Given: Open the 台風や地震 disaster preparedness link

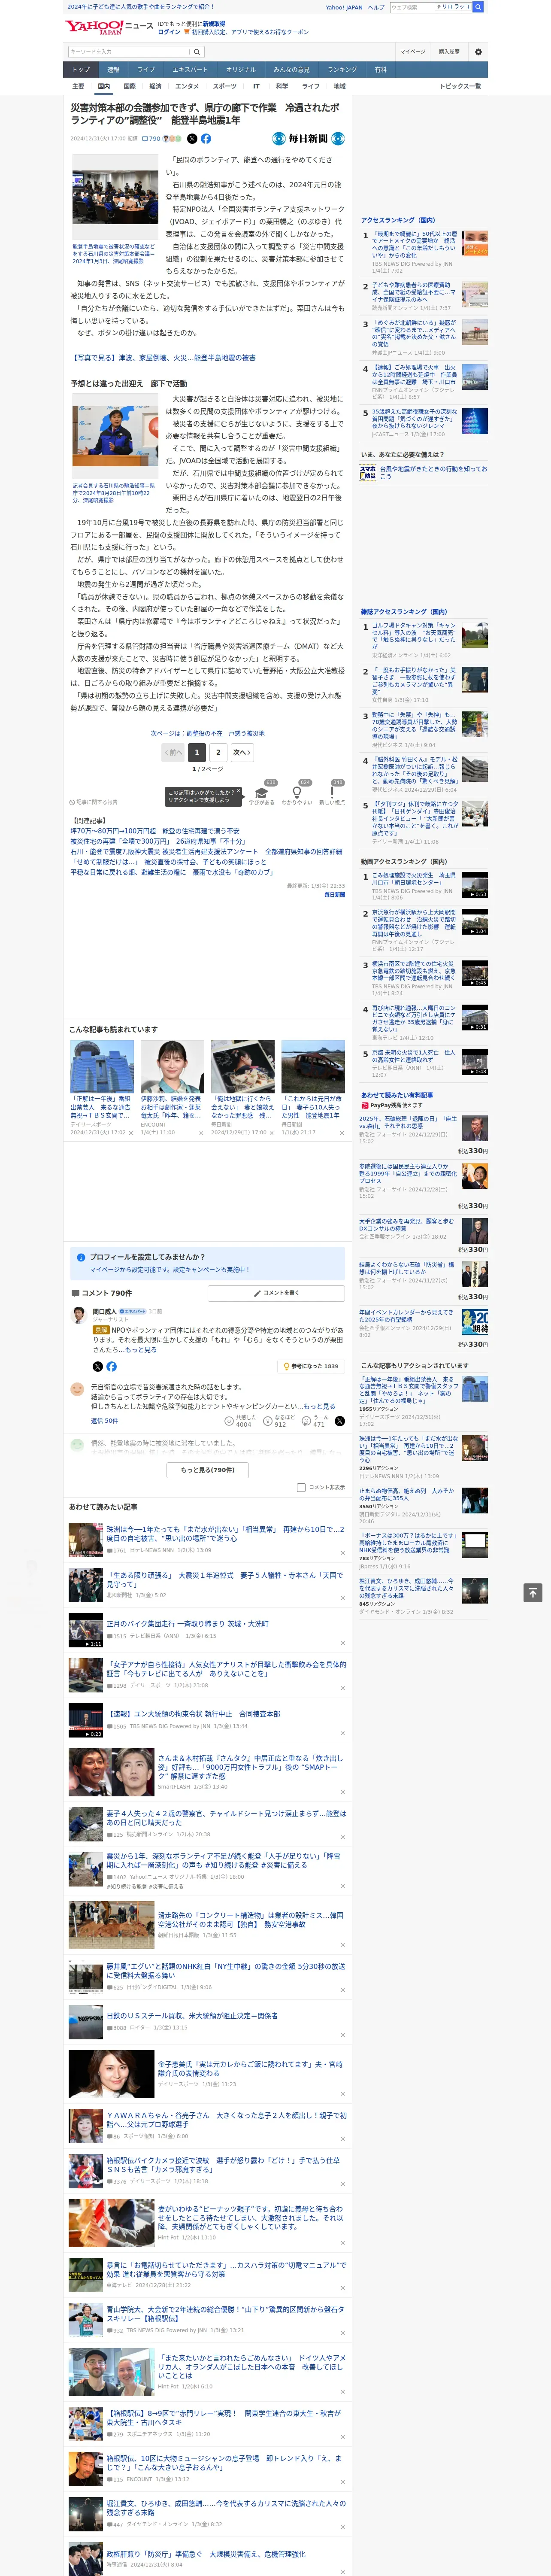Looking at the screenshot, I should [423, 472].
